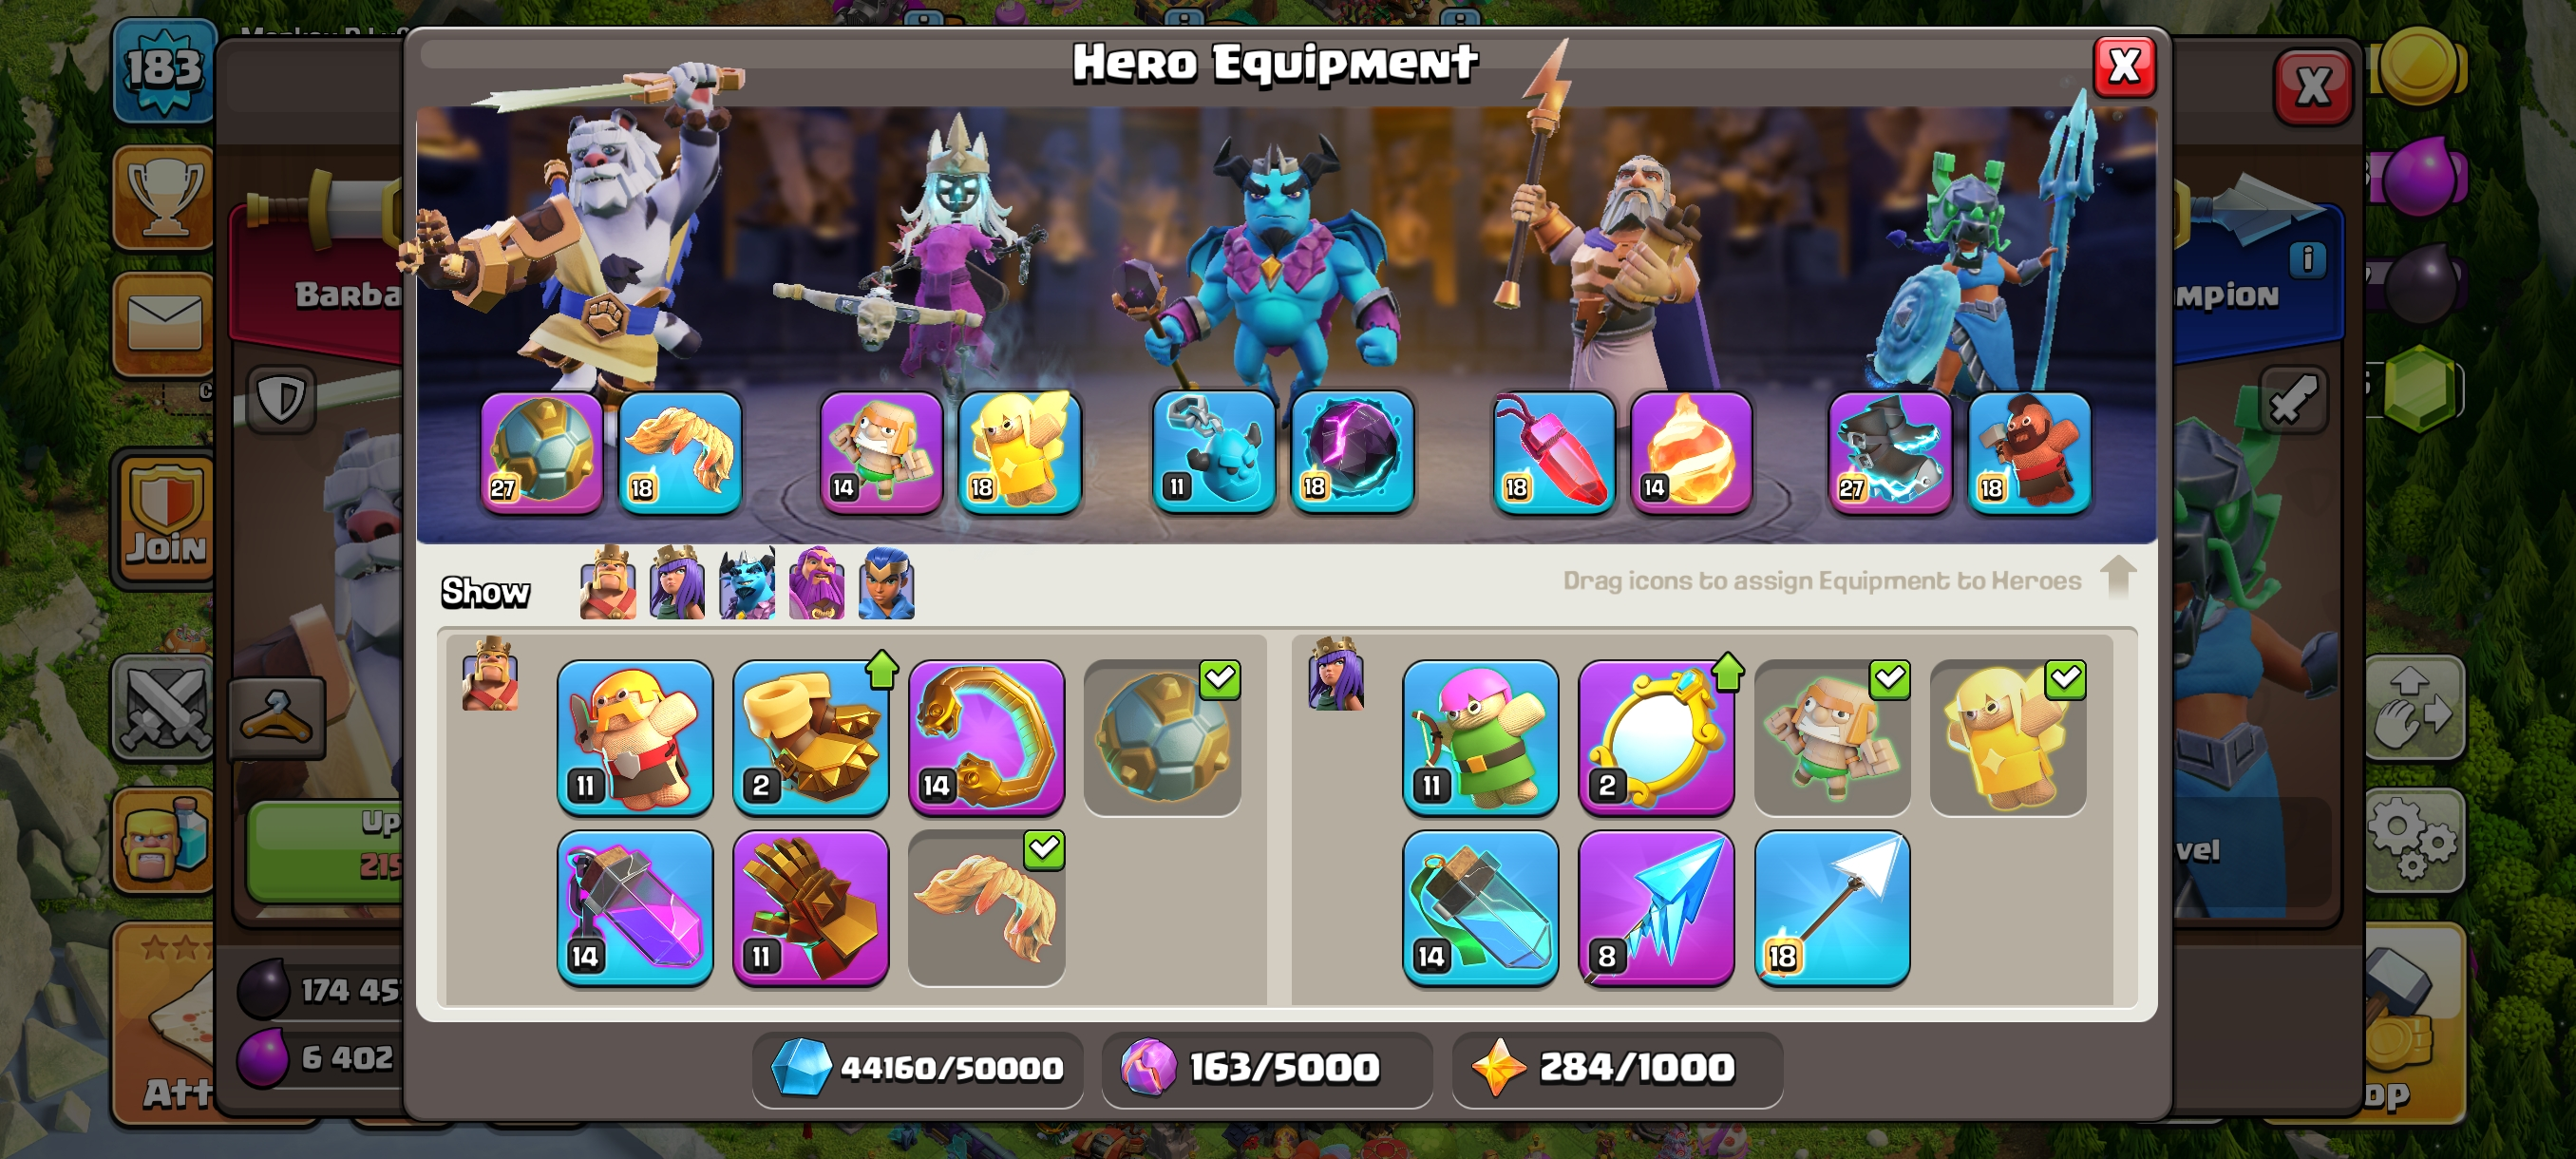This screenshot has width=2576, height=1159.
Task: Close the Hero Equipment window
Action: point(2124,67)
